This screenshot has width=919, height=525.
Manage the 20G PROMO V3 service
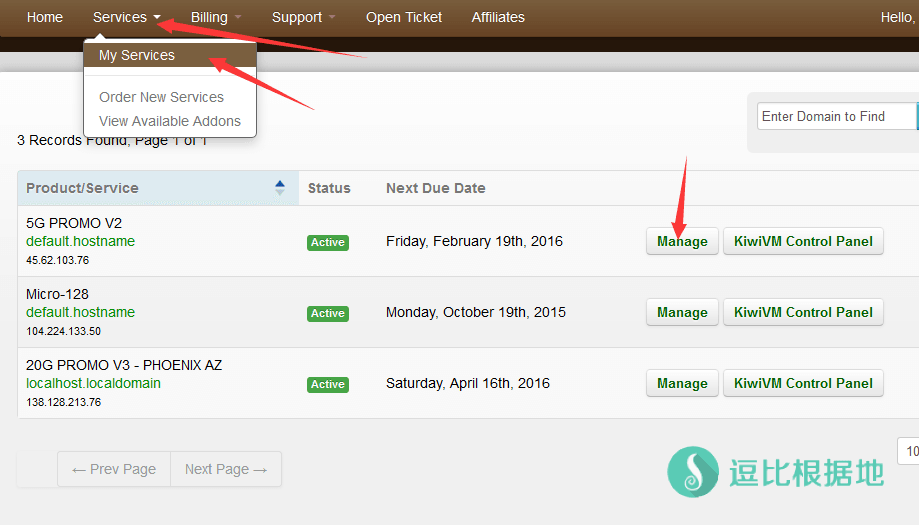[x=682, y=383]
